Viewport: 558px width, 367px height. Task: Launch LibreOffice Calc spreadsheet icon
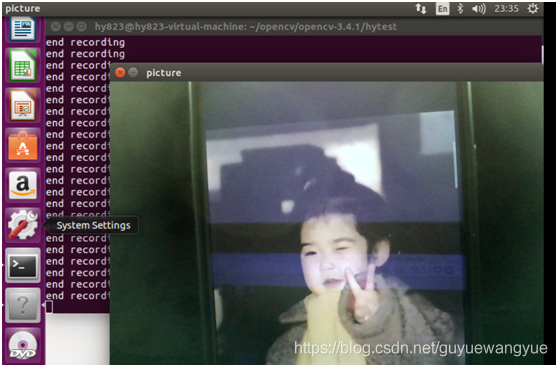point(23,65)
